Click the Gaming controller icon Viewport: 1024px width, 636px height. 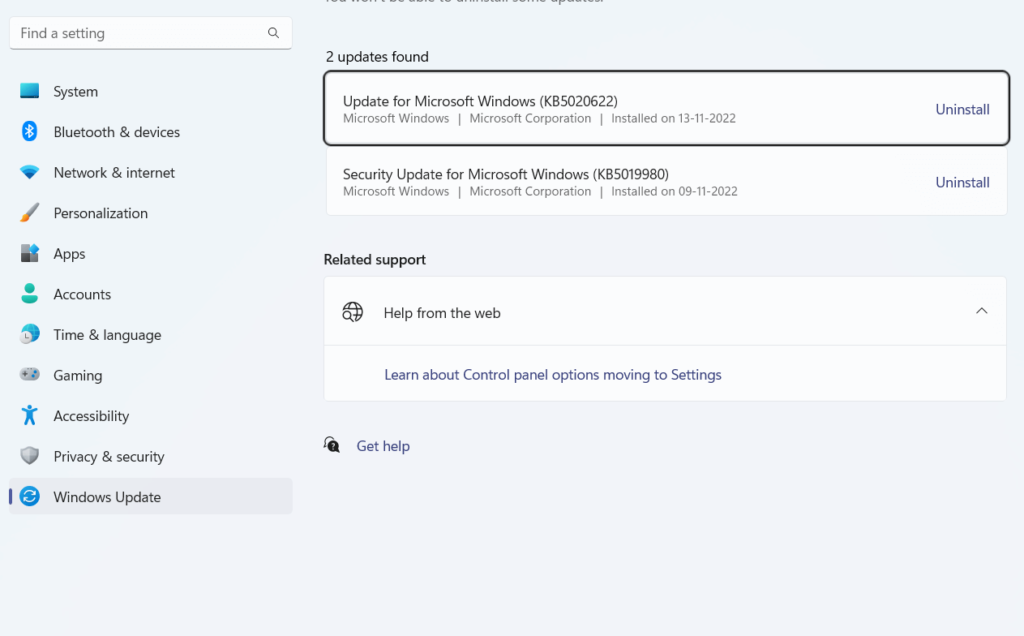(x=29, y=374)
